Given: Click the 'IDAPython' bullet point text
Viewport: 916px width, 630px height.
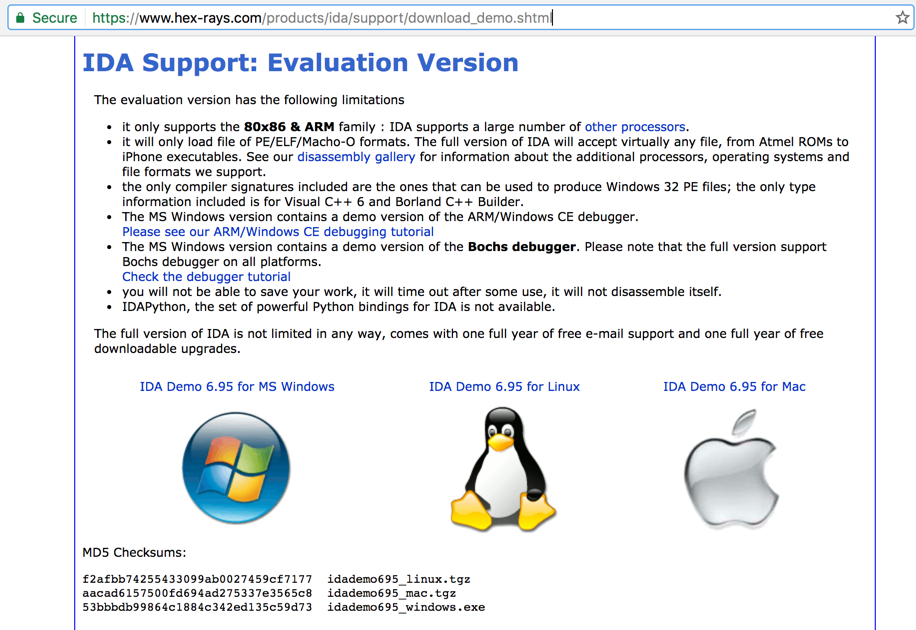Looking at the screenshot, I should [x=338, y=307].
